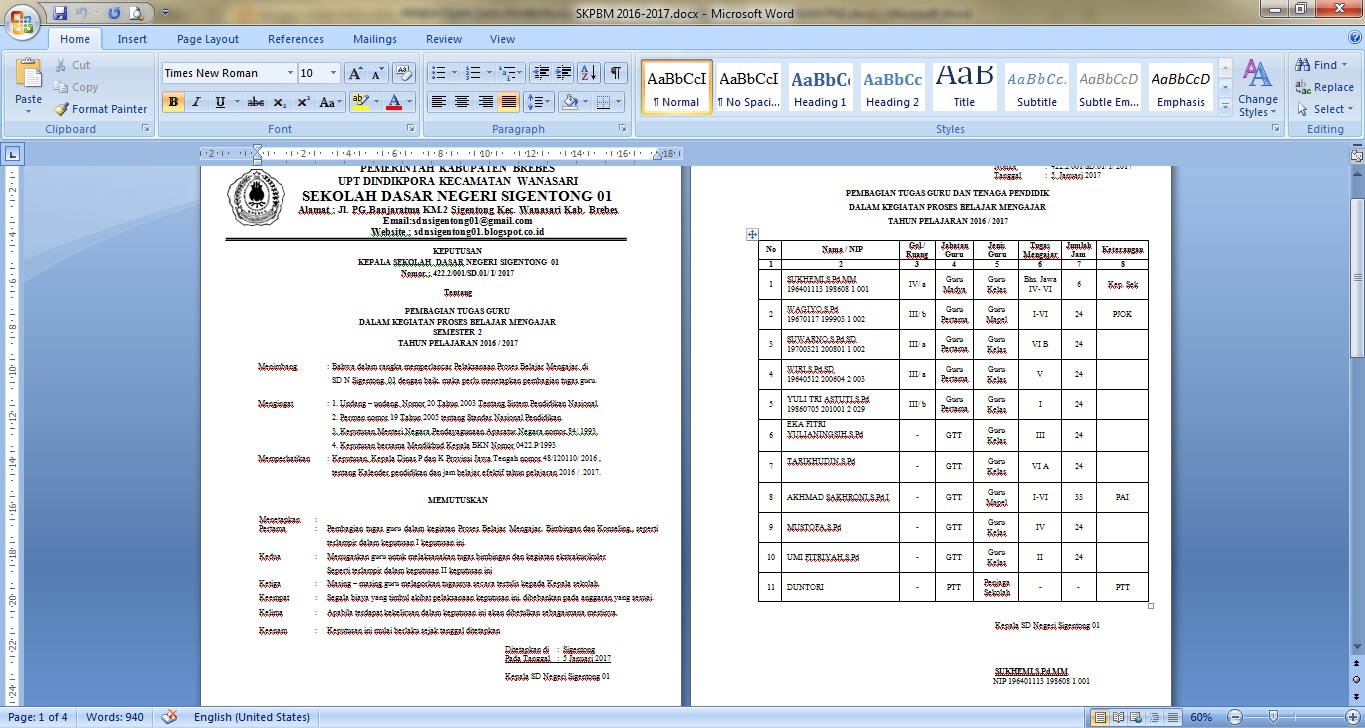Apply the Normal style
This screenshot has width=1365, height=728.
[677, 87]
